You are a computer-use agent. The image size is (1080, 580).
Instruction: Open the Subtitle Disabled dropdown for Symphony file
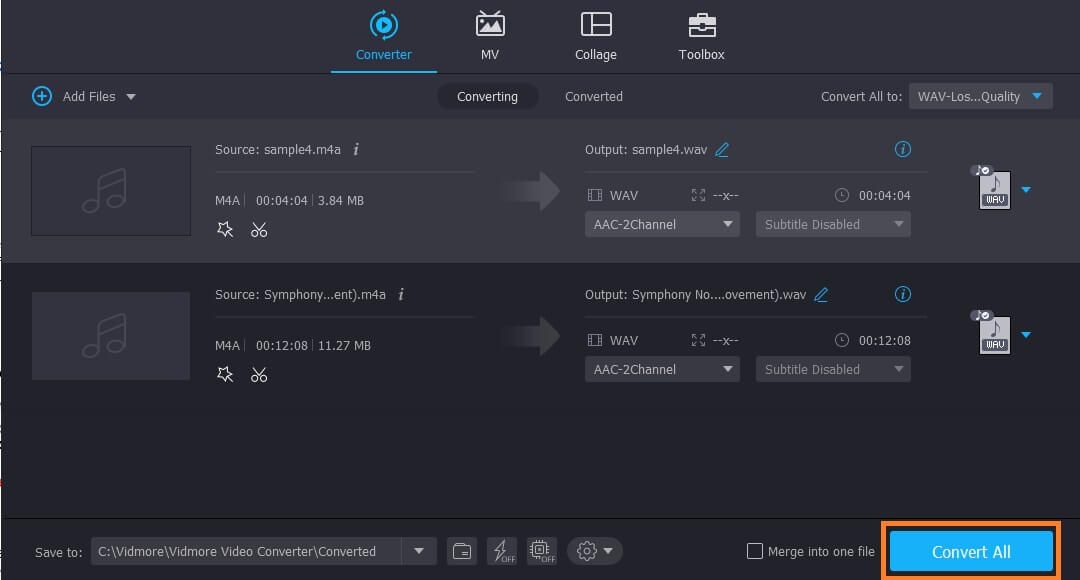click(x=832, y=369)
